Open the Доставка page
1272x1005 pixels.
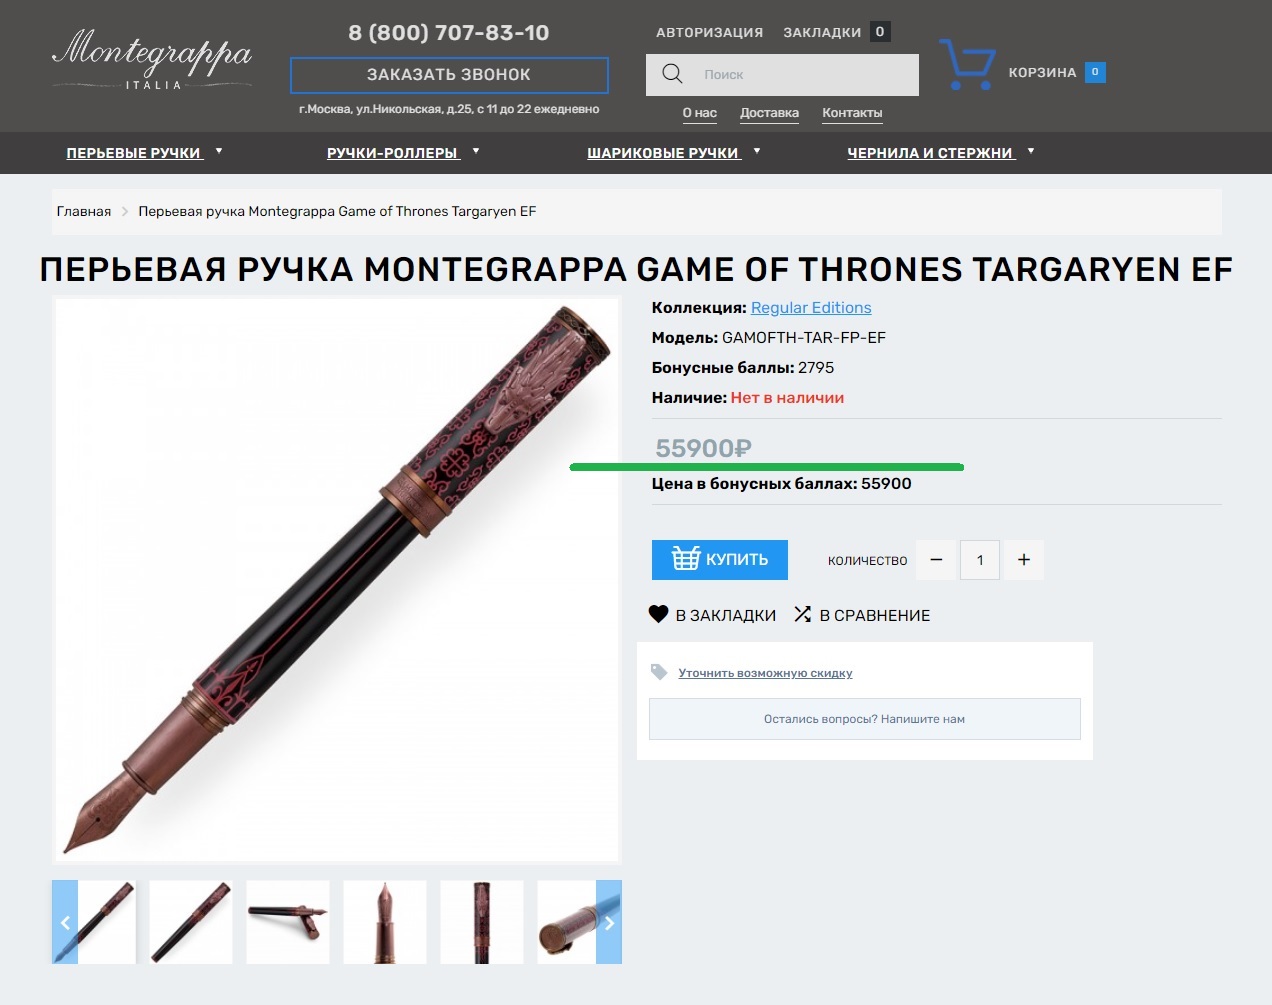click(x=769, y=113)
